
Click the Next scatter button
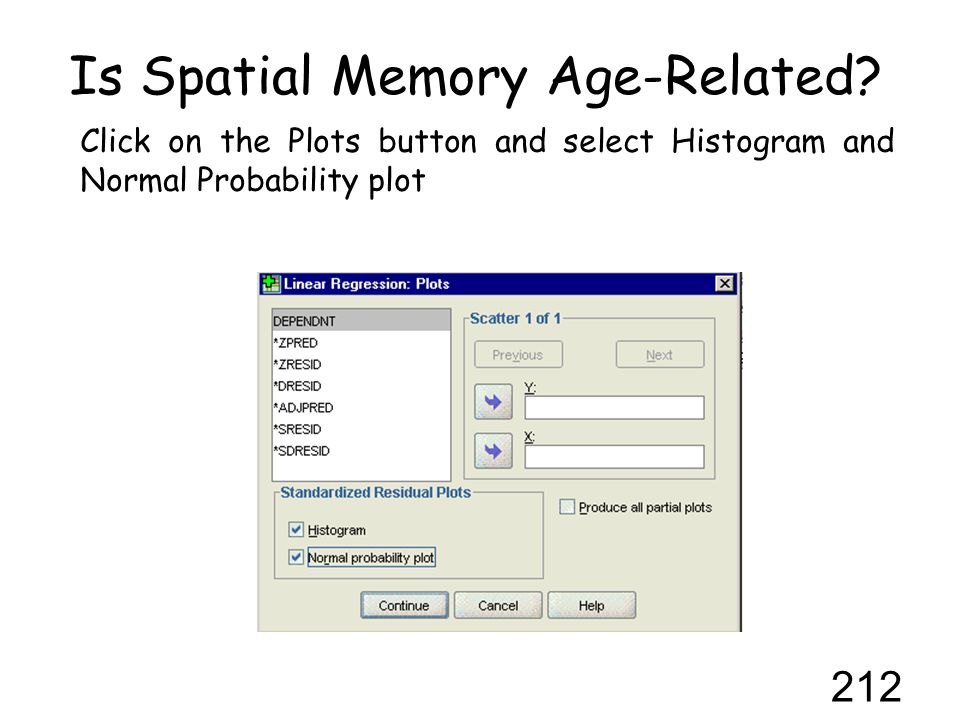point(659,354)
